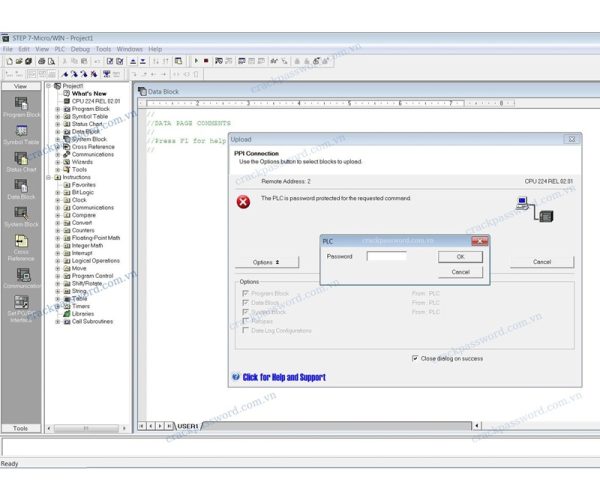Expand the Wizards tree node
This screenshot has height=500, width=600.
[58, 162]
